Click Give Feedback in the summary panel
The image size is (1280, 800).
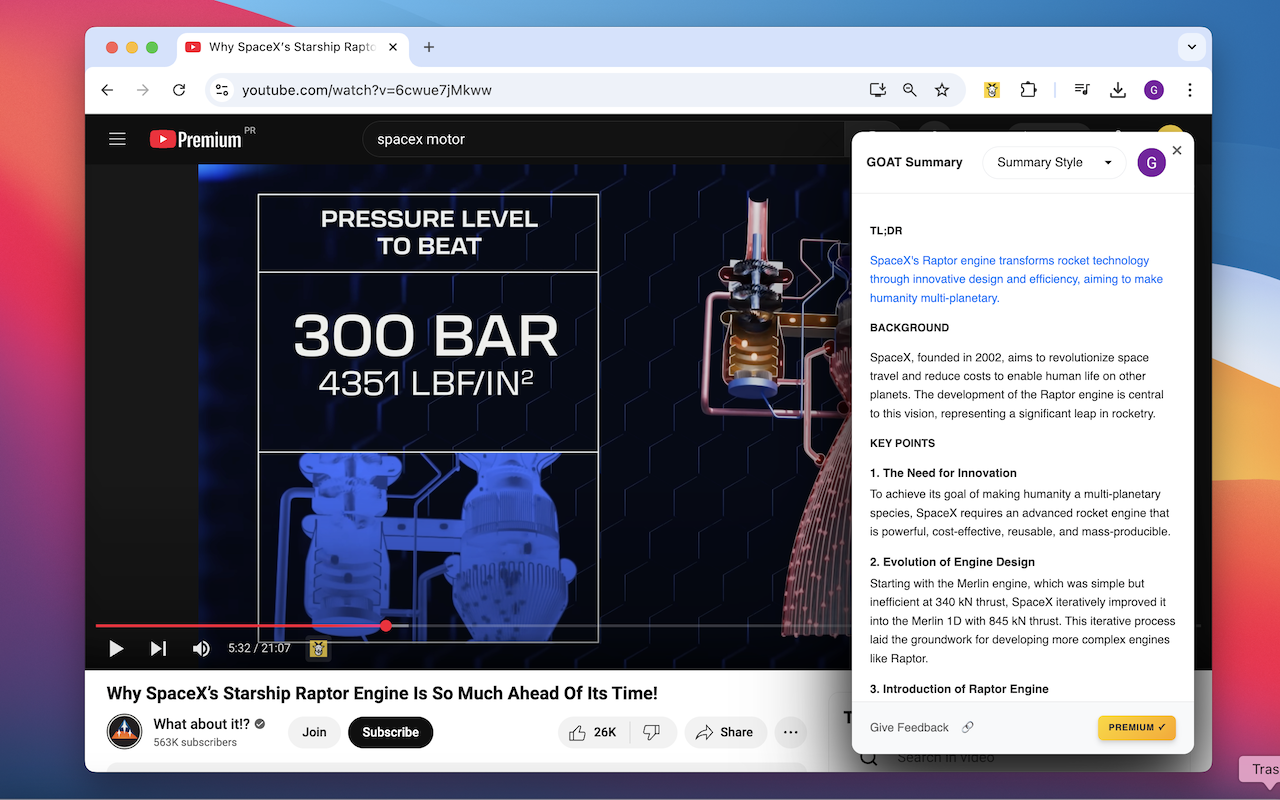909,727
